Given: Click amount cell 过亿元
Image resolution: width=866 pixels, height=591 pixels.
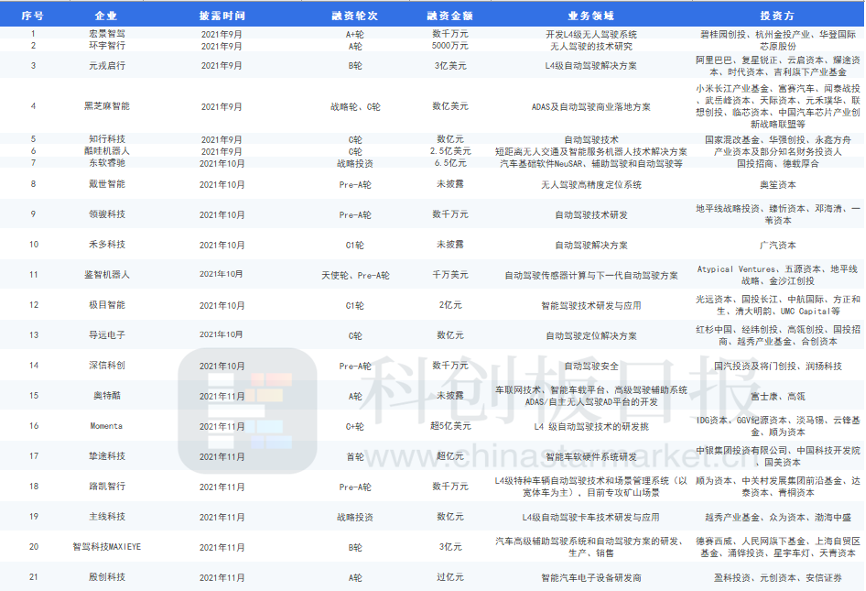Looking at the screenshot, I should 450,577.
